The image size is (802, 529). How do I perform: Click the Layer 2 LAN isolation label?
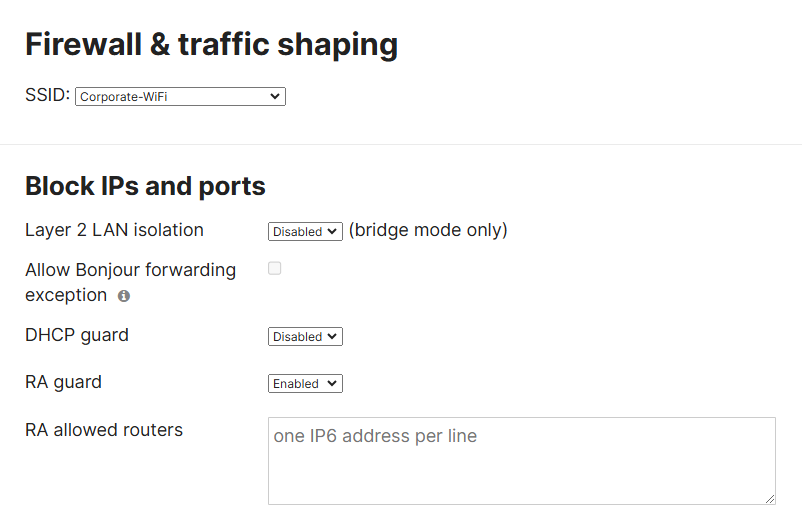(x=115, y=230)
